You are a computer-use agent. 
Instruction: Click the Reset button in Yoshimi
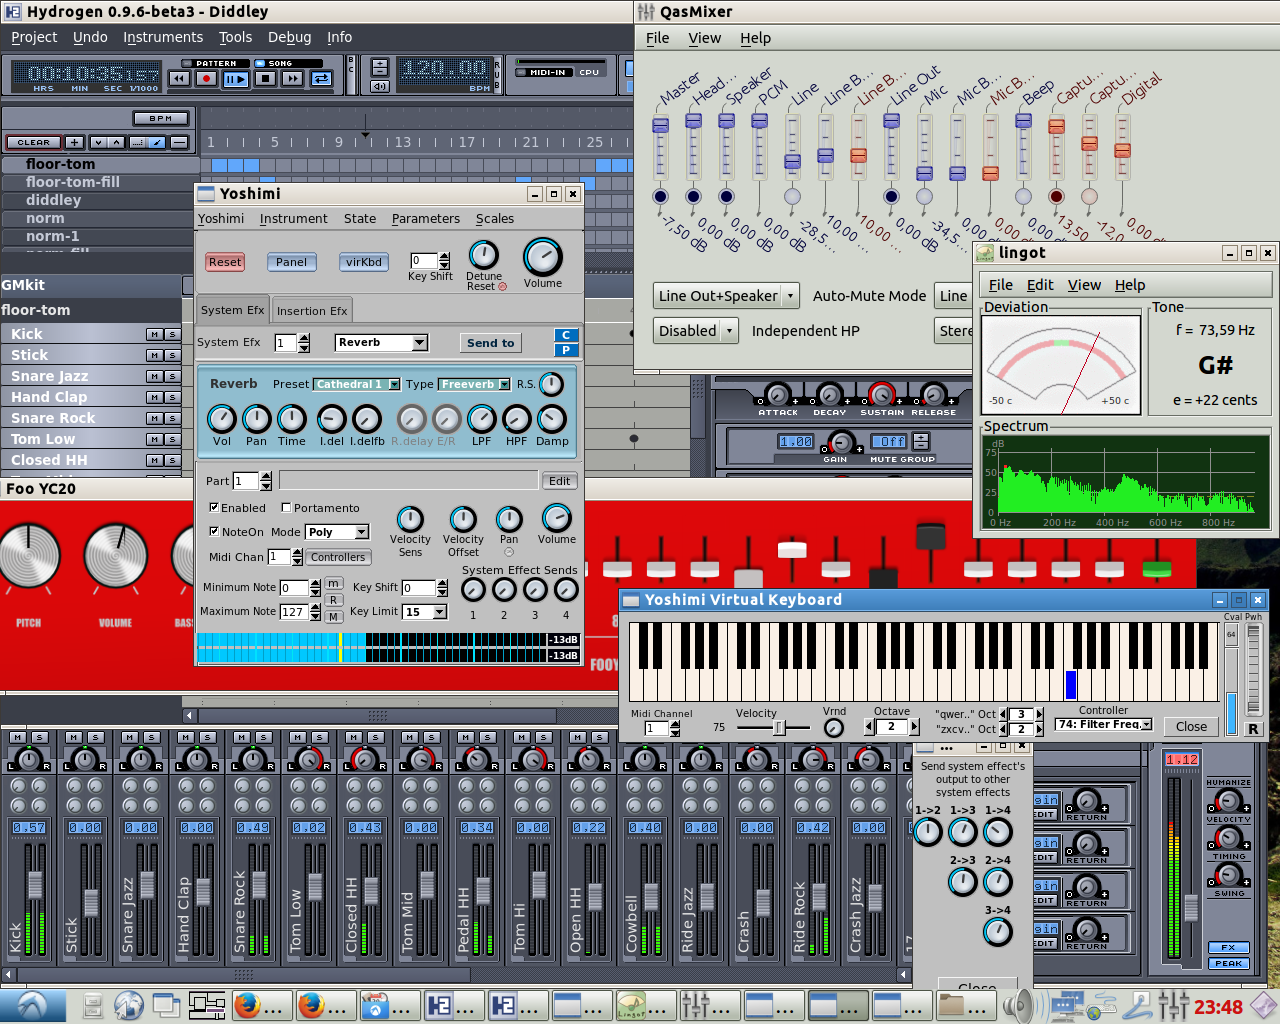tap(225, 262)
